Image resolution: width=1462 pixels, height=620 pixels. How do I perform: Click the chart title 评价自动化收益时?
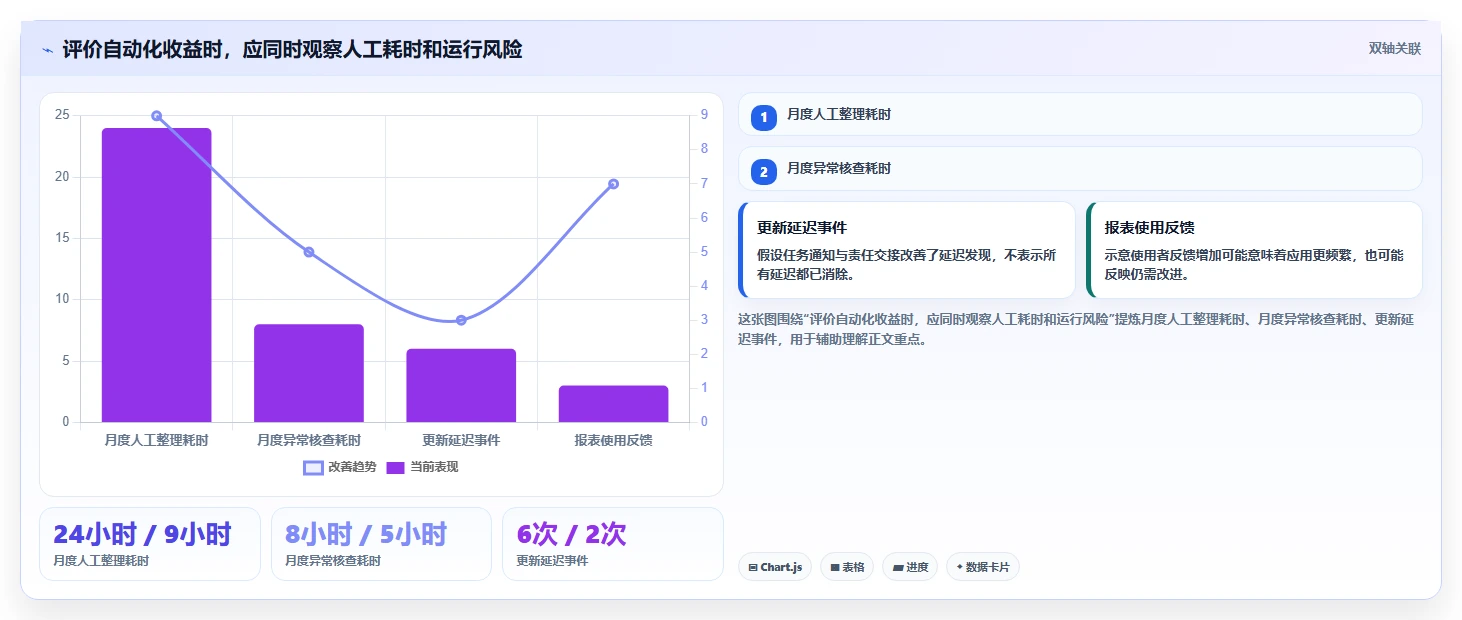(292, 49)
